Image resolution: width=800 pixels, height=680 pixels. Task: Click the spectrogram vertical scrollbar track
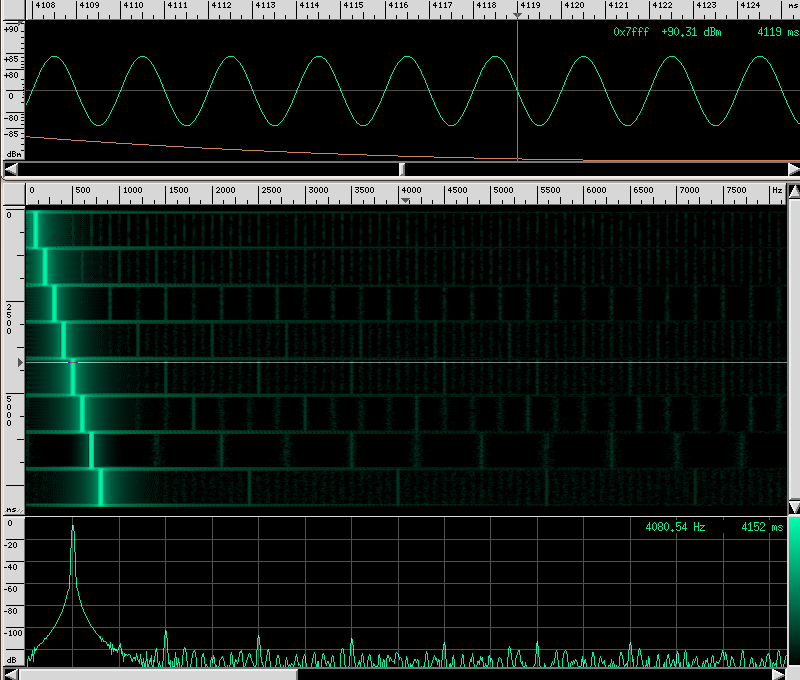793,350
